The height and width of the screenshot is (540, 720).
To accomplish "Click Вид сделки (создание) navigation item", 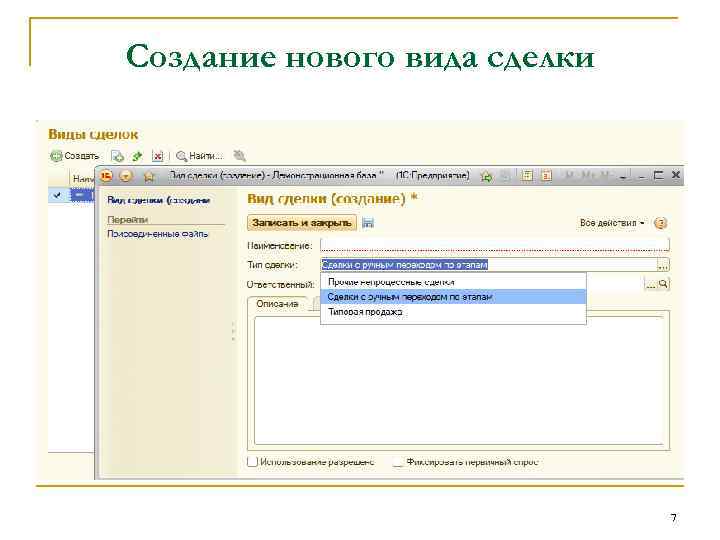I will (159, 200).
